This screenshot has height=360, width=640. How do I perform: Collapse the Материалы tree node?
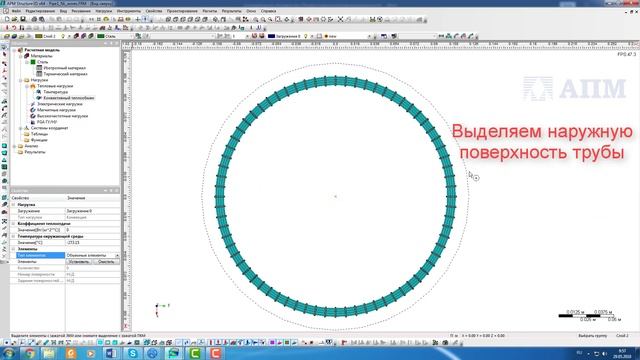pyautogui.click(x=21, y=56)
